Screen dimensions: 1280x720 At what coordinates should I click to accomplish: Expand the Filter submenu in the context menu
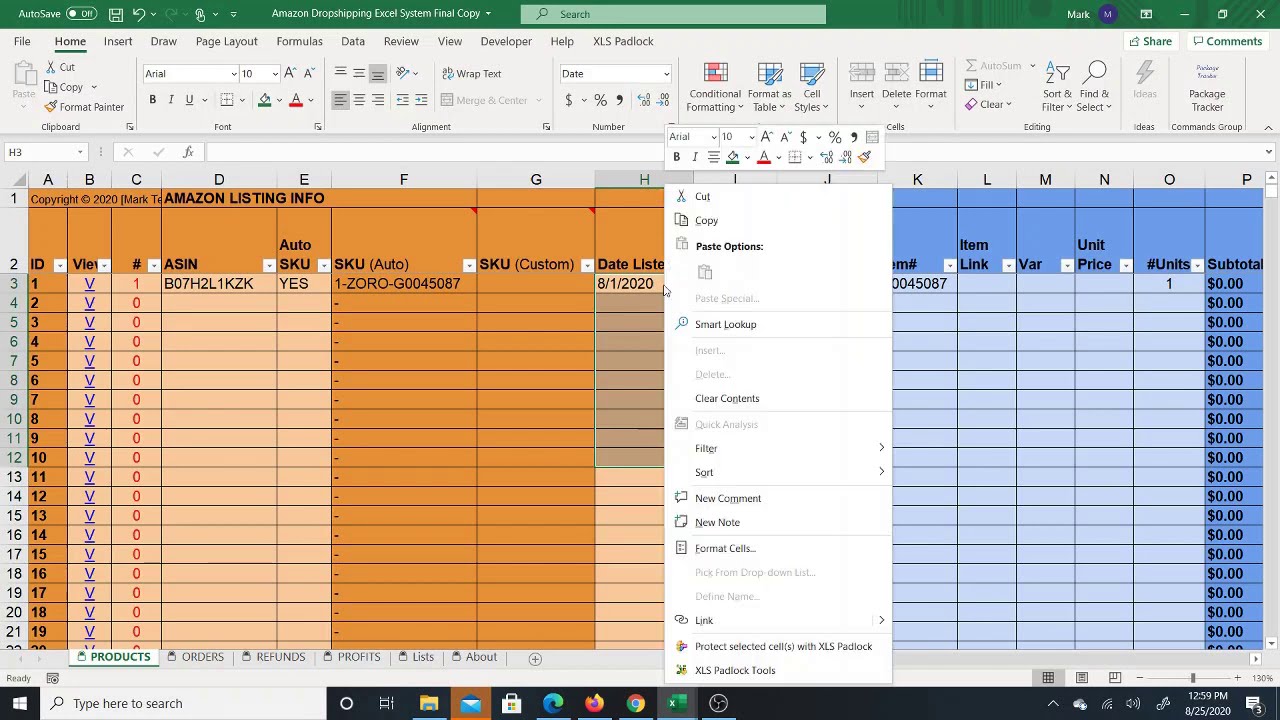click(x=779, y=448)
